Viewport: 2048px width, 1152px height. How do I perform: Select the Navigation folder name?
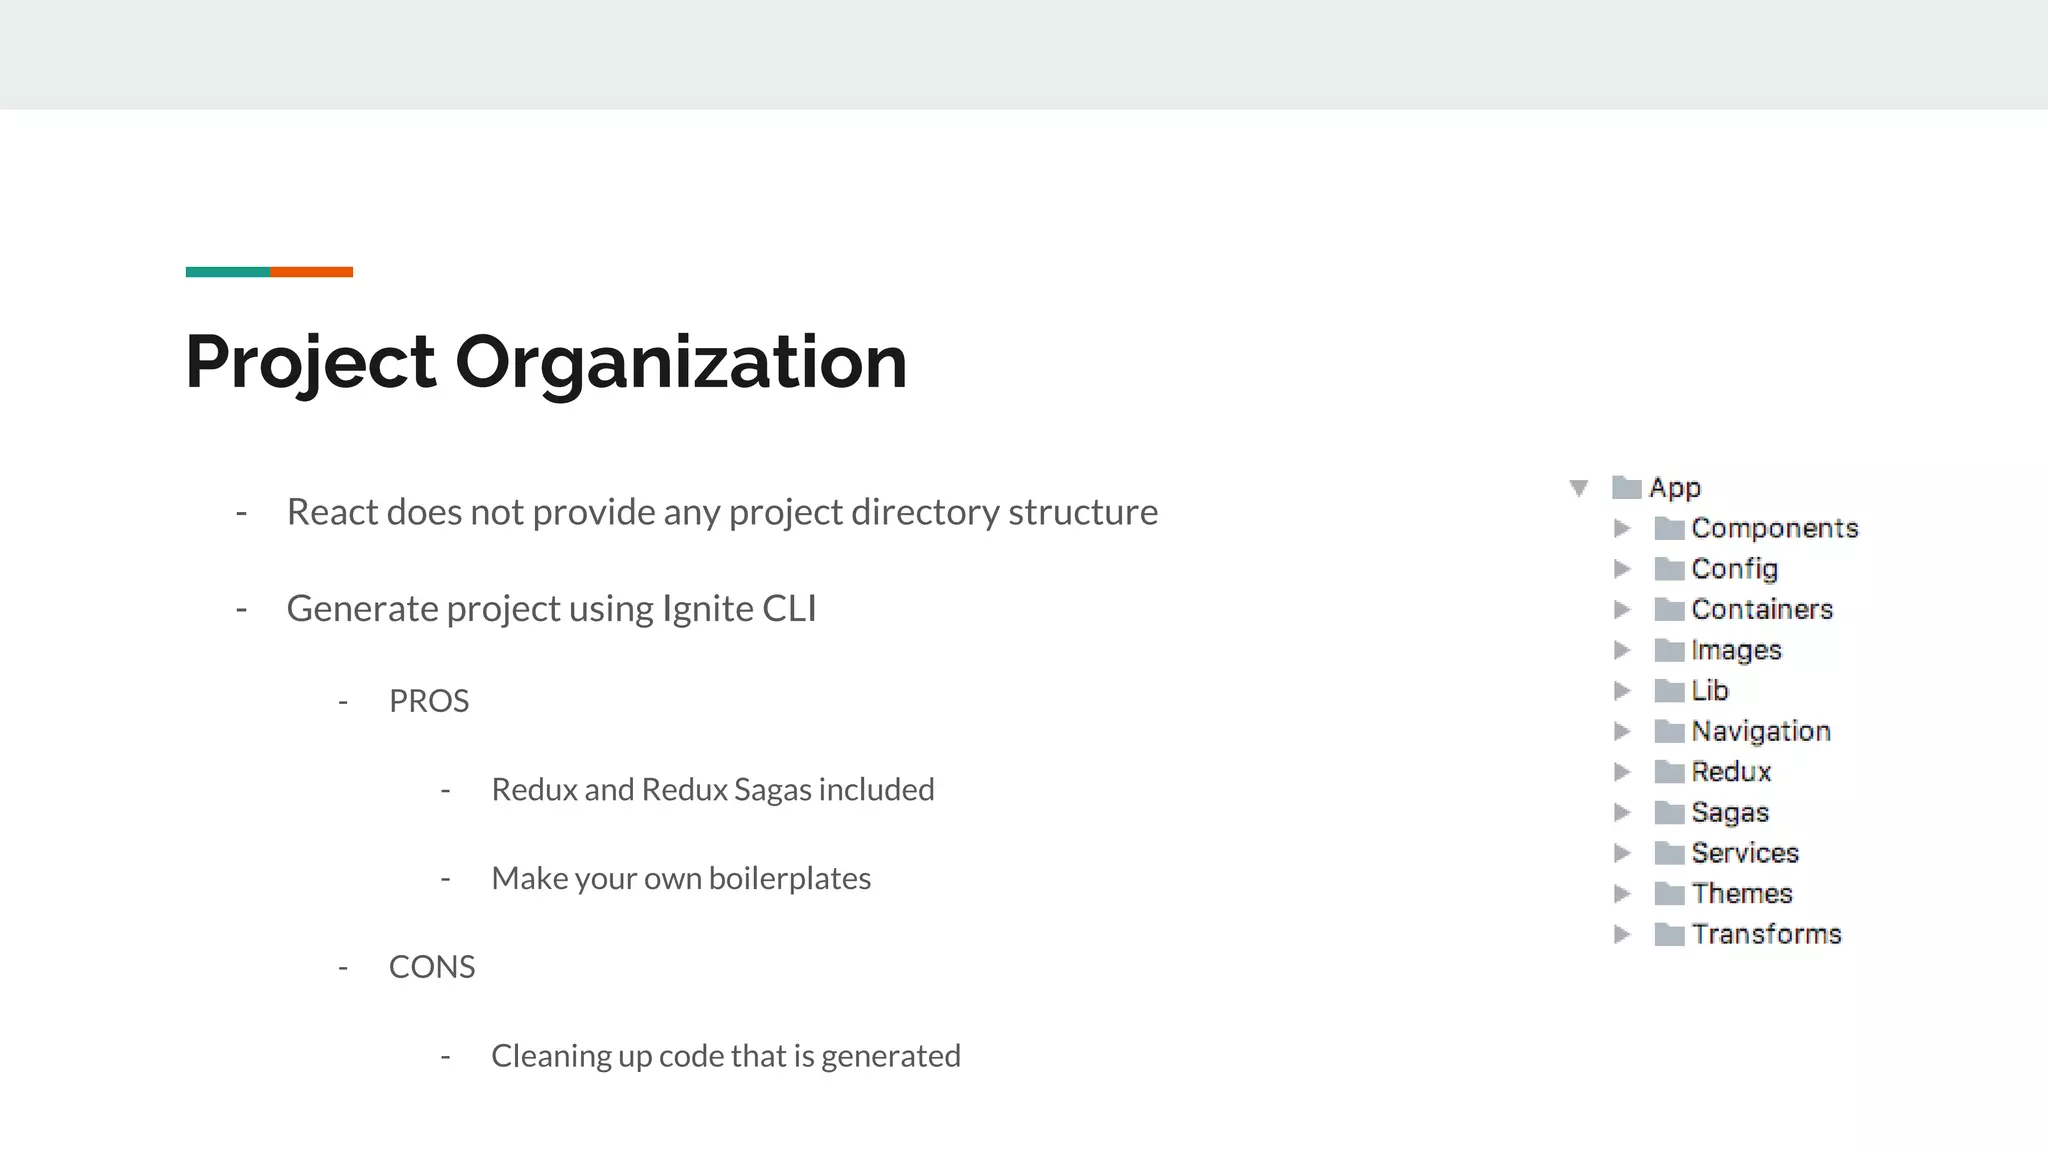point(1761,732)
